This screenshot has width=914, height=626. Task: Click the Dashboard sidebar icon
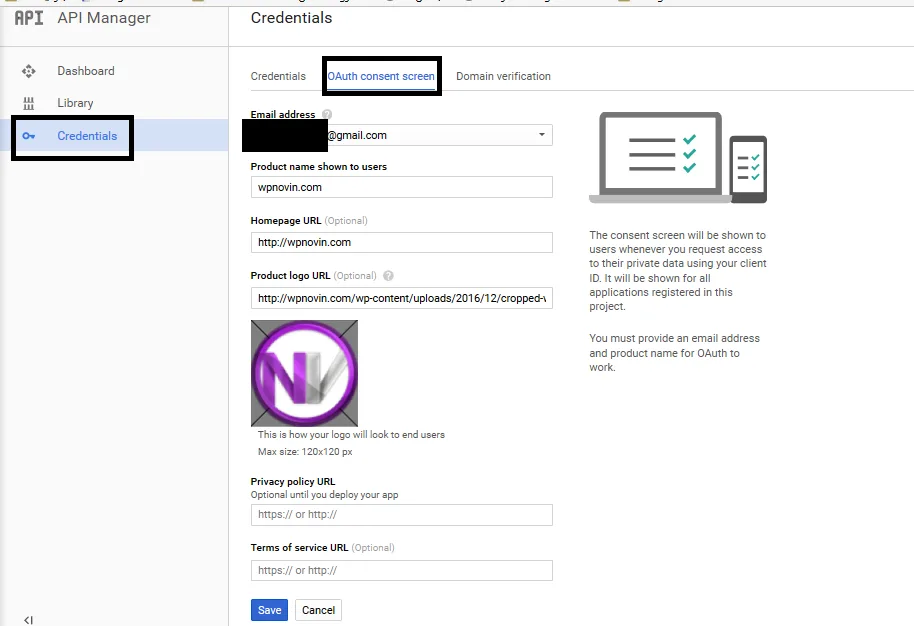click(29, 71)
